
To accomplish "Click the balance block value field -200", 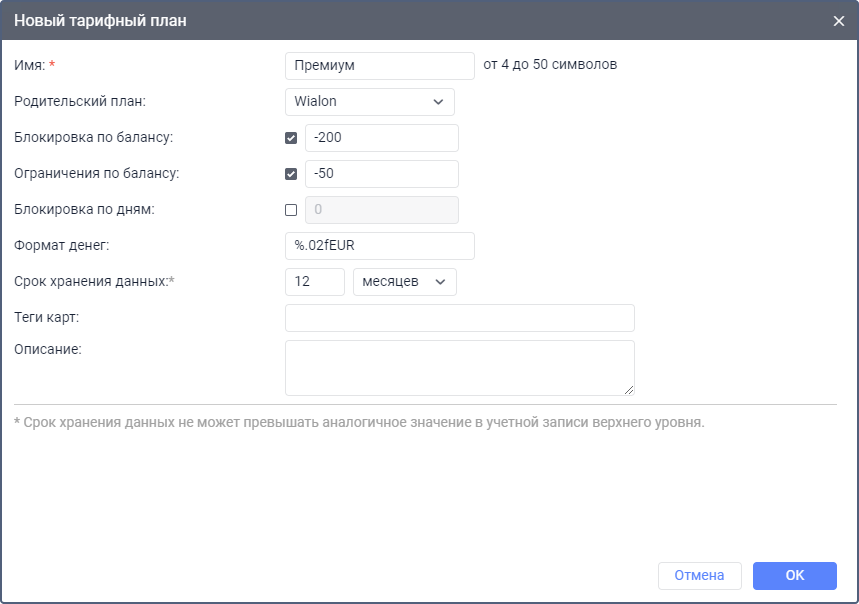I will click(381, 138).
